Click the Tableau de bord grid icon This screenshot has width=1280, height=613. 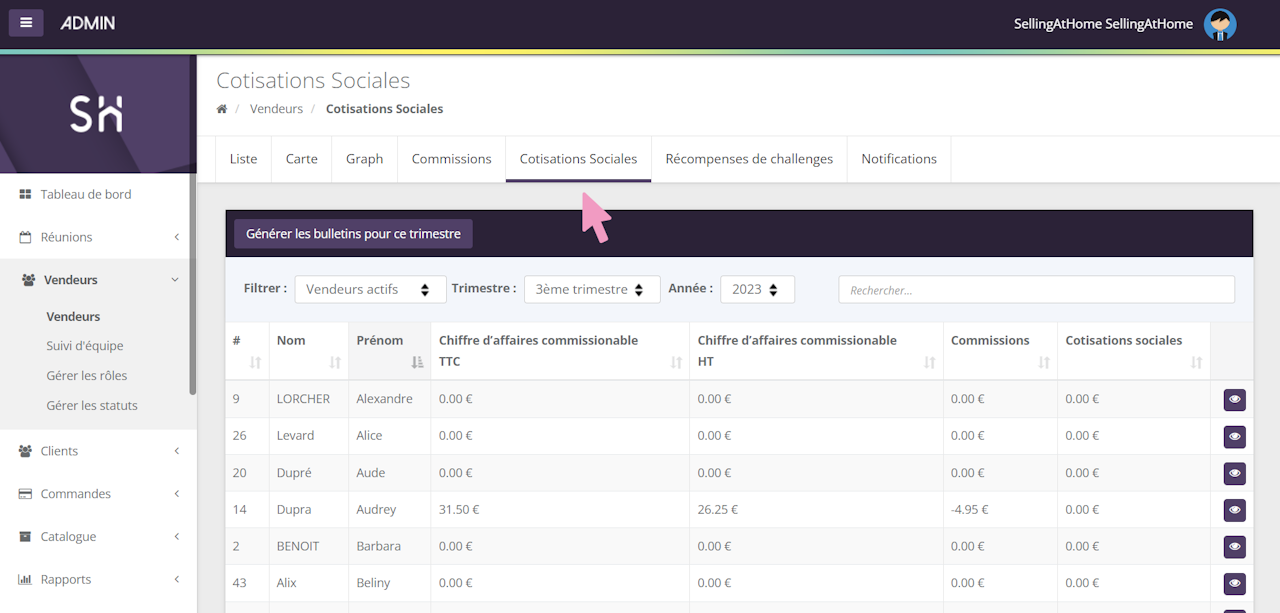click(26, 194)
